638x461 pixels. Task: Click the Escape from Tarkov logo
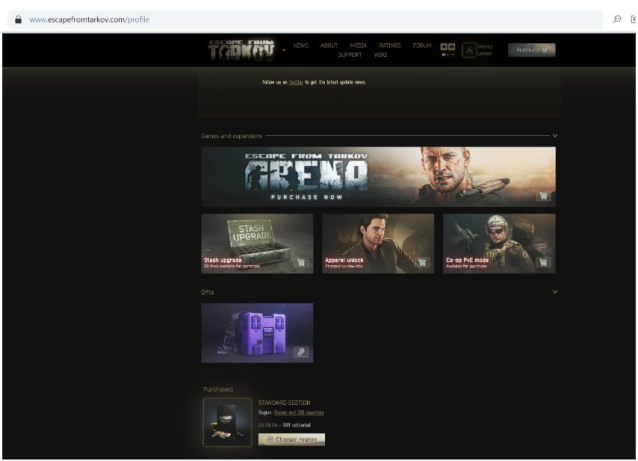click(x=240, y=49)
